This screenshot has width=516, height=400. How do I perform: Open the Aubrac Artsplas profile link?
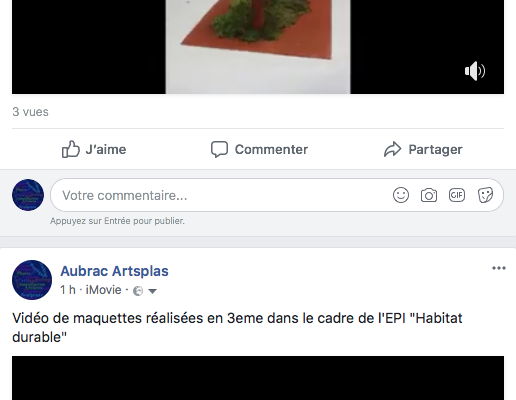click(114, 271)
